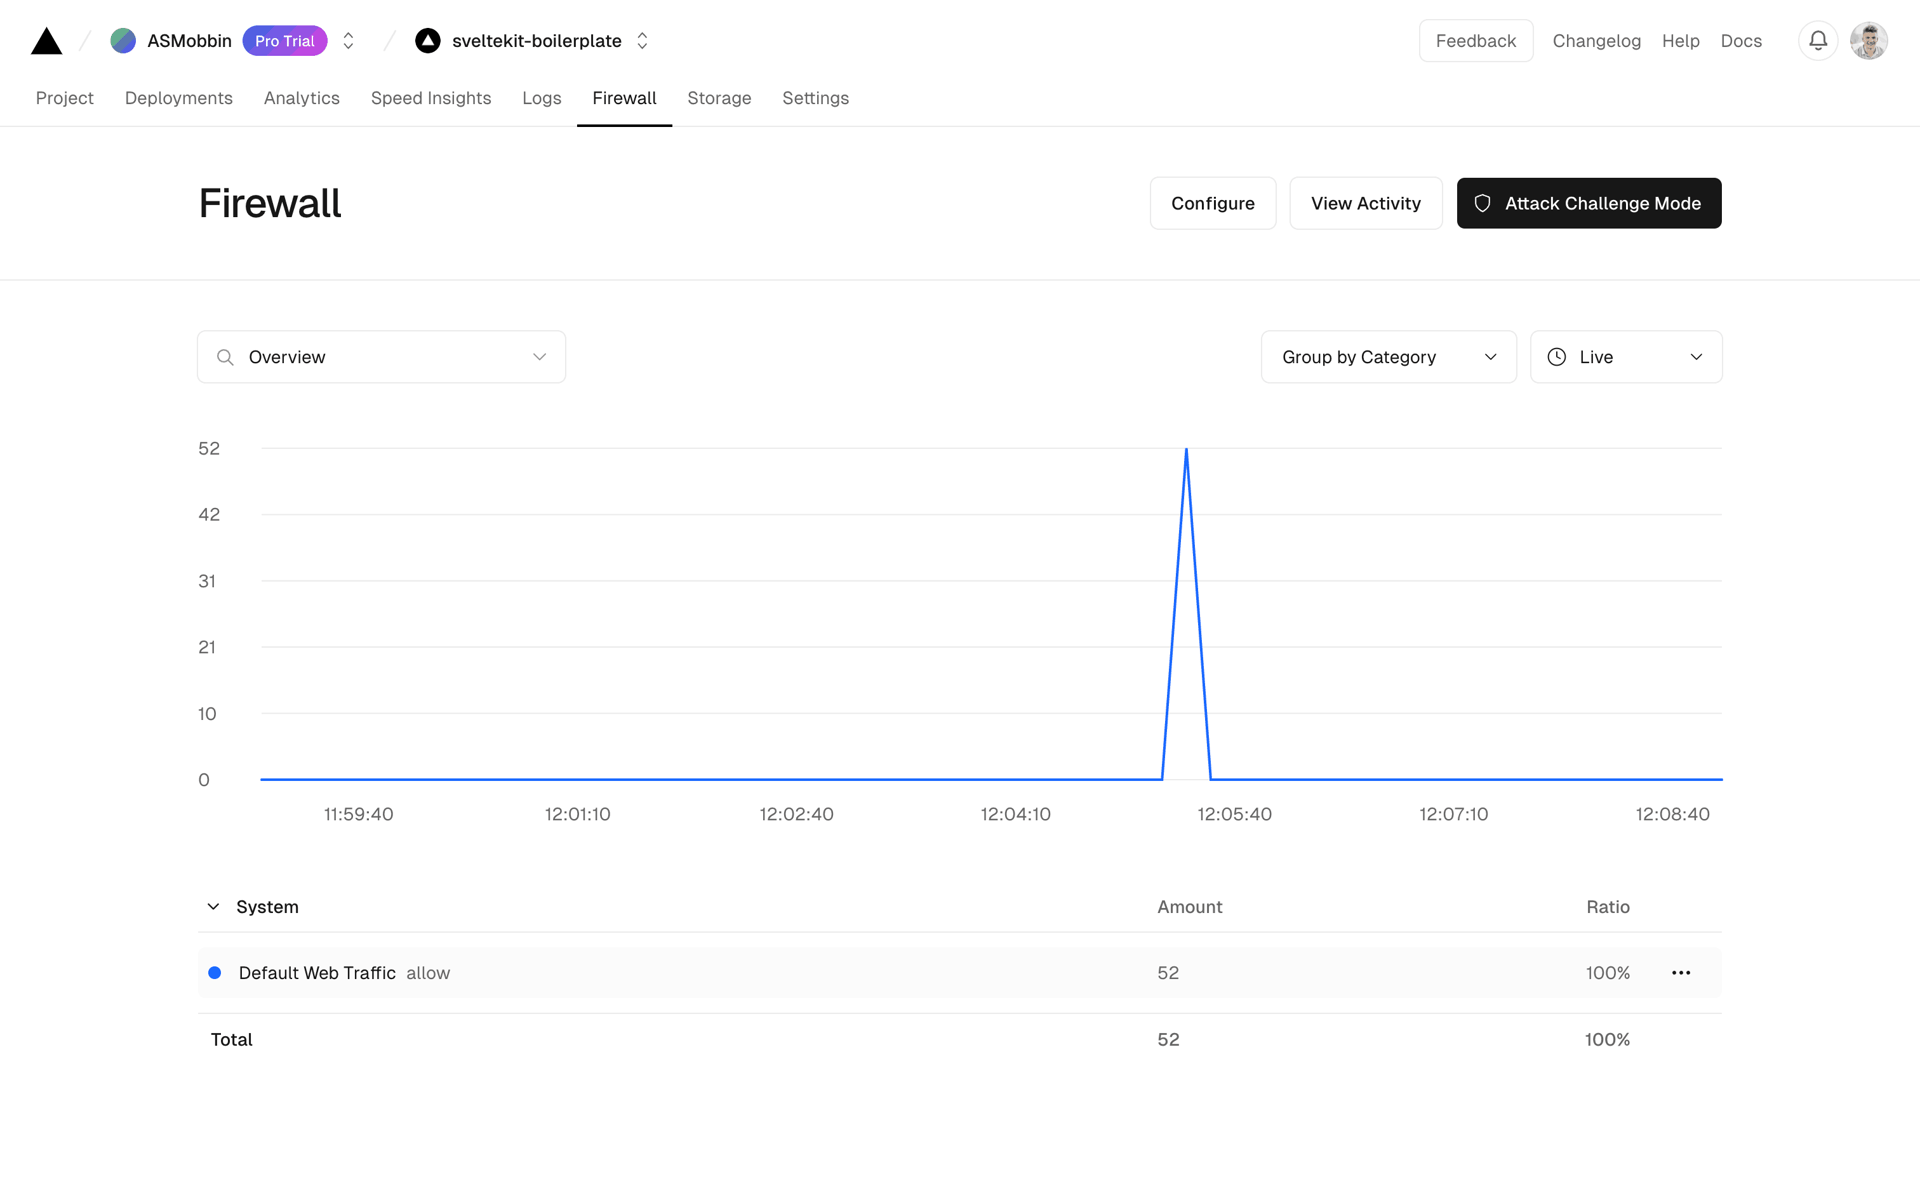Enable Attack Challenge Mode
Screen dimensions: 1920x1200
(1589, 203)
